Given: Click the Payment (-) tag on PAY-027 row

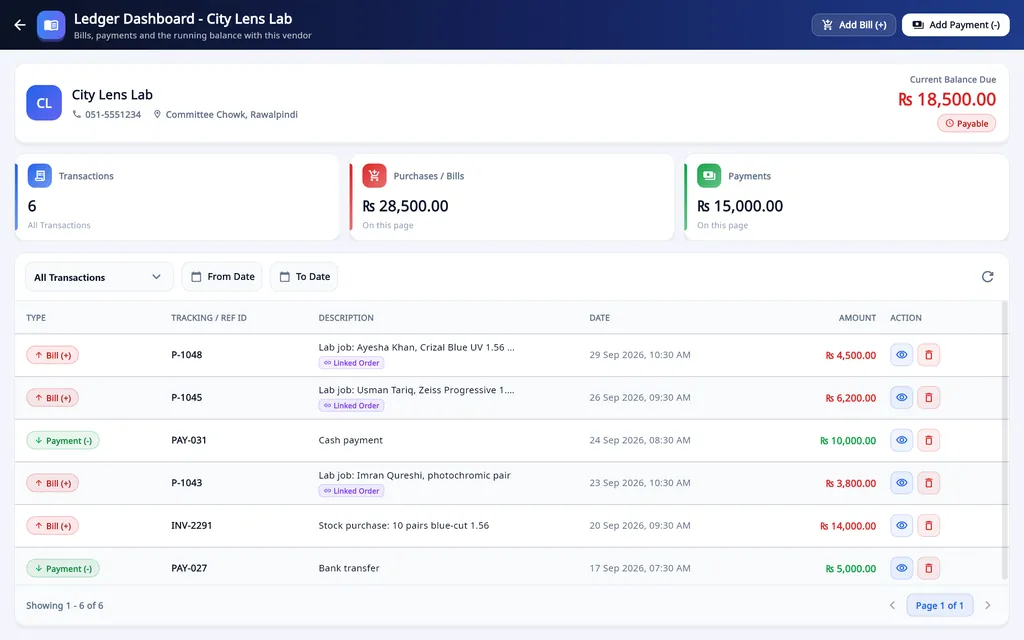Looking at the screenshot, I should coord(63,569).
